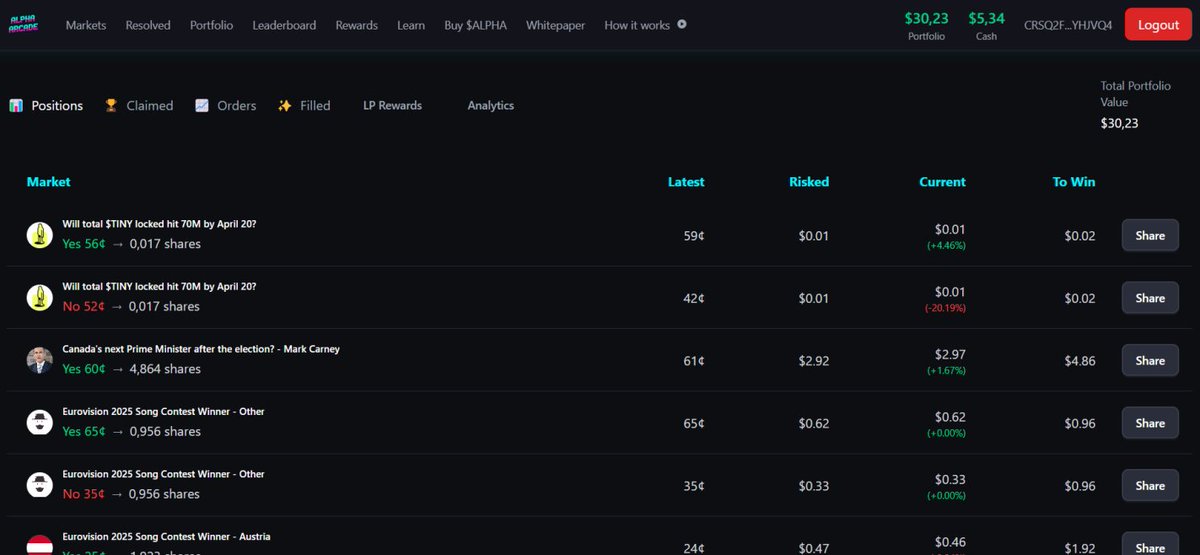Open the Rewards page
The height and width of the screenshot is (555, 1200).
357,25
